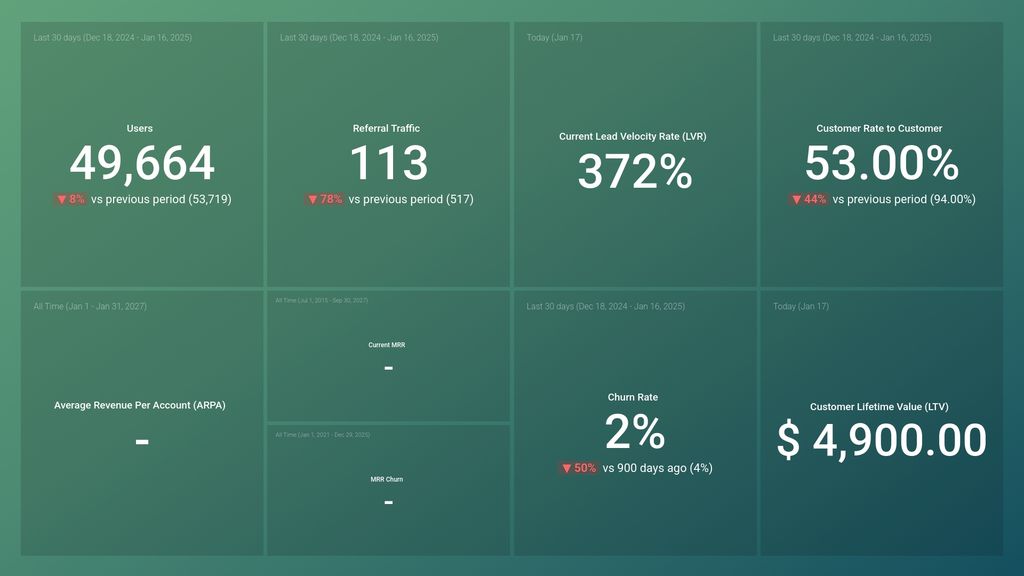Click Average Revenue Per Account (ARPA) title
Screen dimensions: 1024x576
tap(140, 406)
